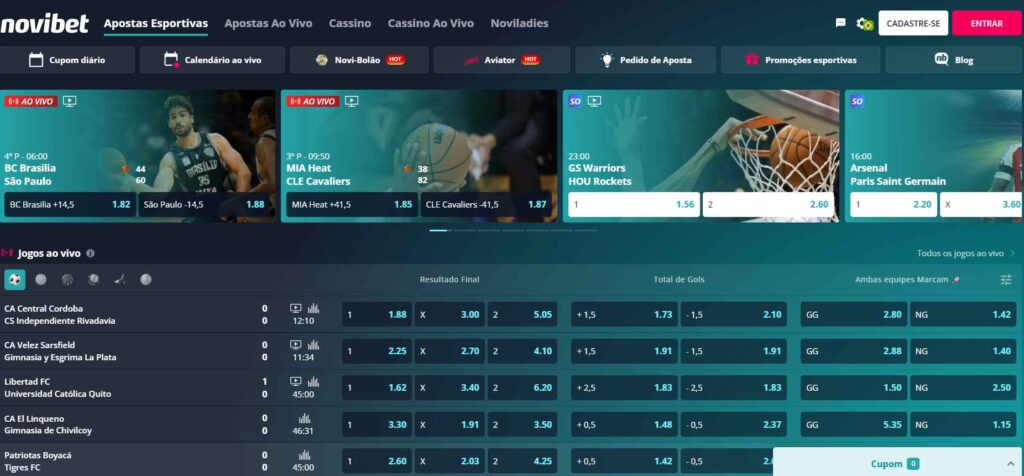Open statistics for CA El Linqueno match
This screenshot has width=1024, height=476.
[304, 419]
